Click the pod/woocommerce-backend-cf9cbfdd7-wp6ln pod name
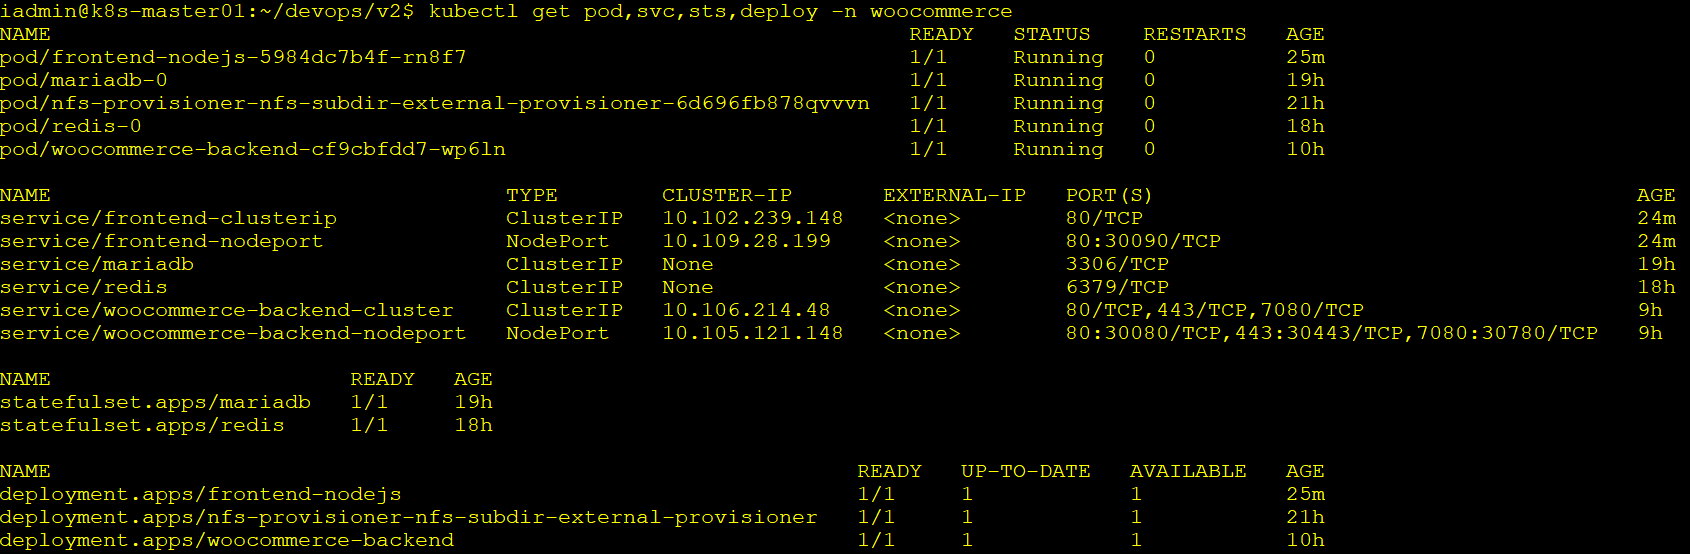Image resolution: width=1690 pixels, height=554 pixels. (x=253, y=150)
